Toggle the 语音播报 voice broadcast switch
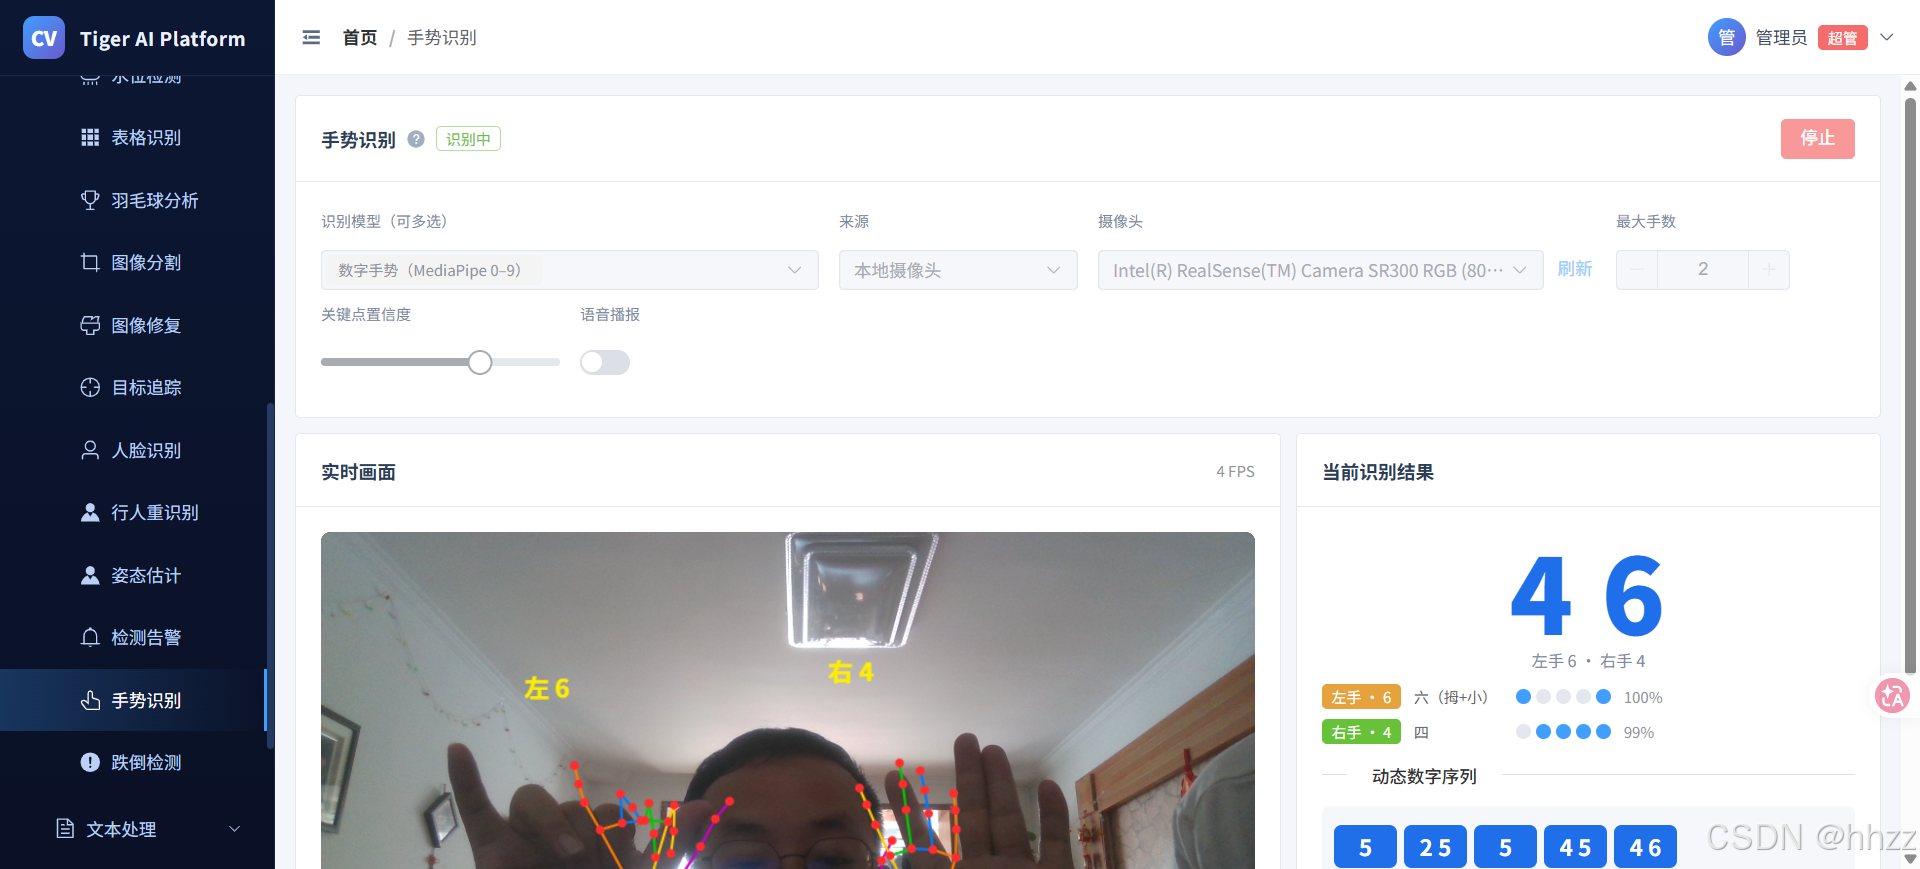The height and width of the screenshot is (869, 1920). pos(605,362)
